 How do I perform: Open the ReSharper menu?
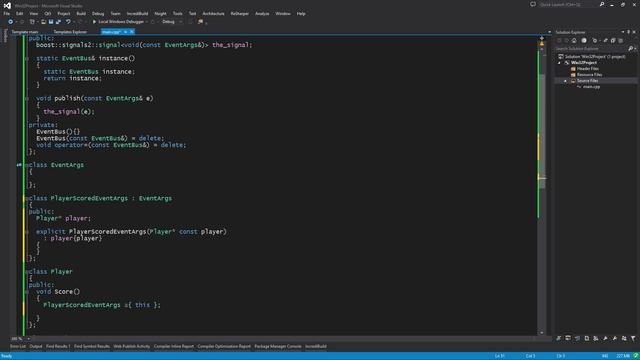tap(240, 13)
